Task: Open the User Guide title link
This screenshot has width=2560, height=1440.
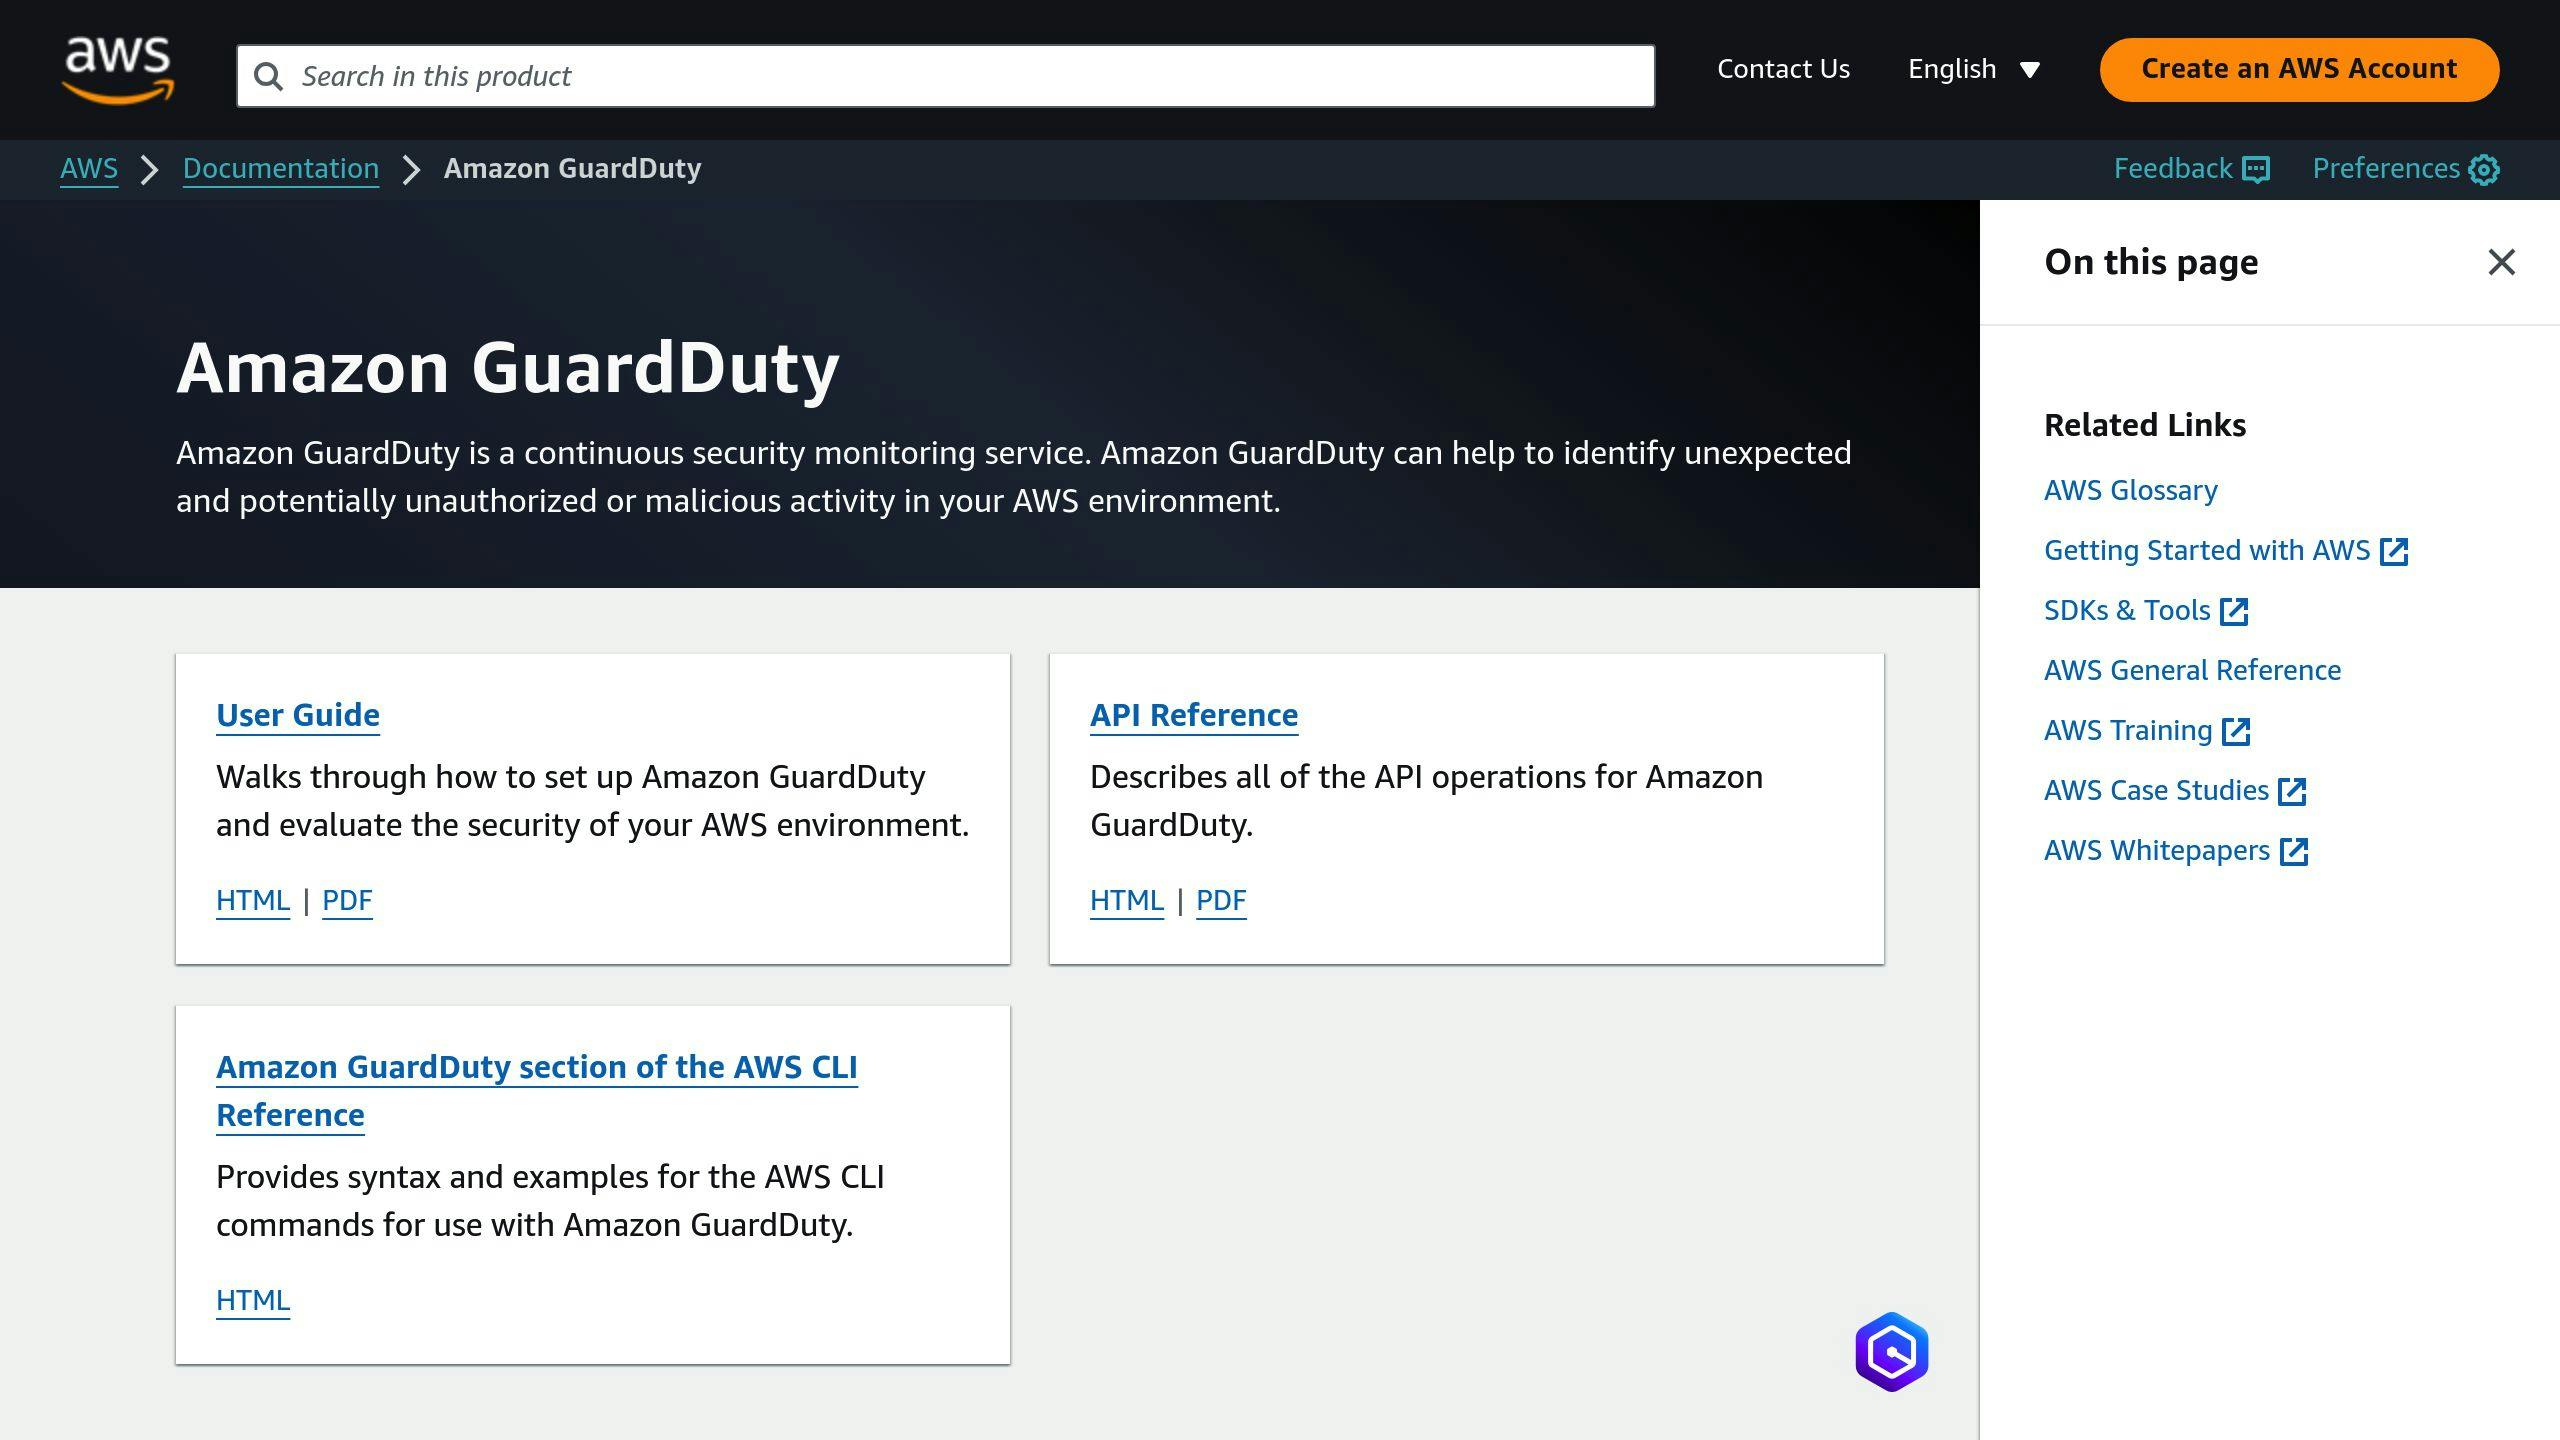Action: [x=298, y=715]
